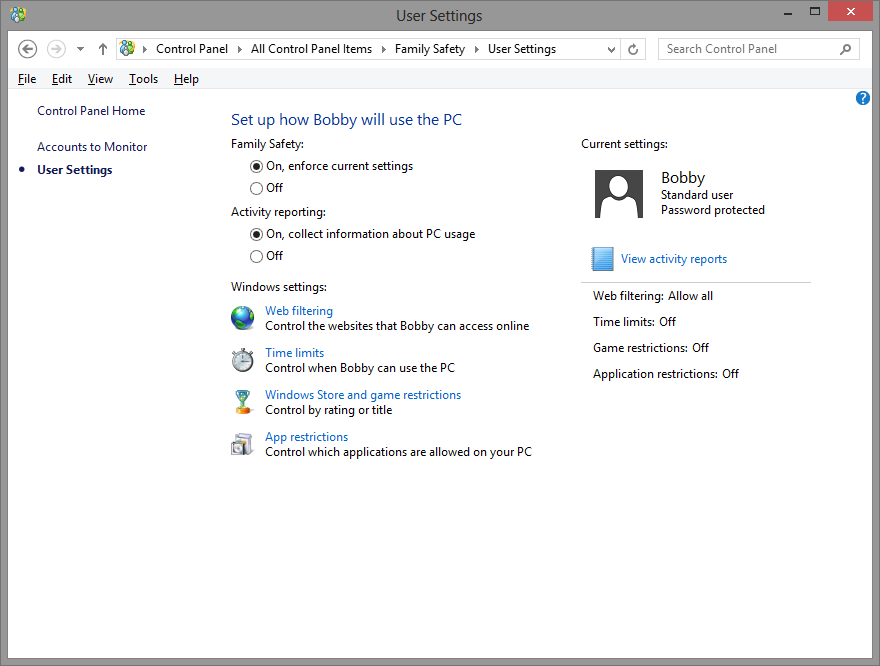Open the App restrictions link
880x666 pixels.
click(x=306, y=437)
